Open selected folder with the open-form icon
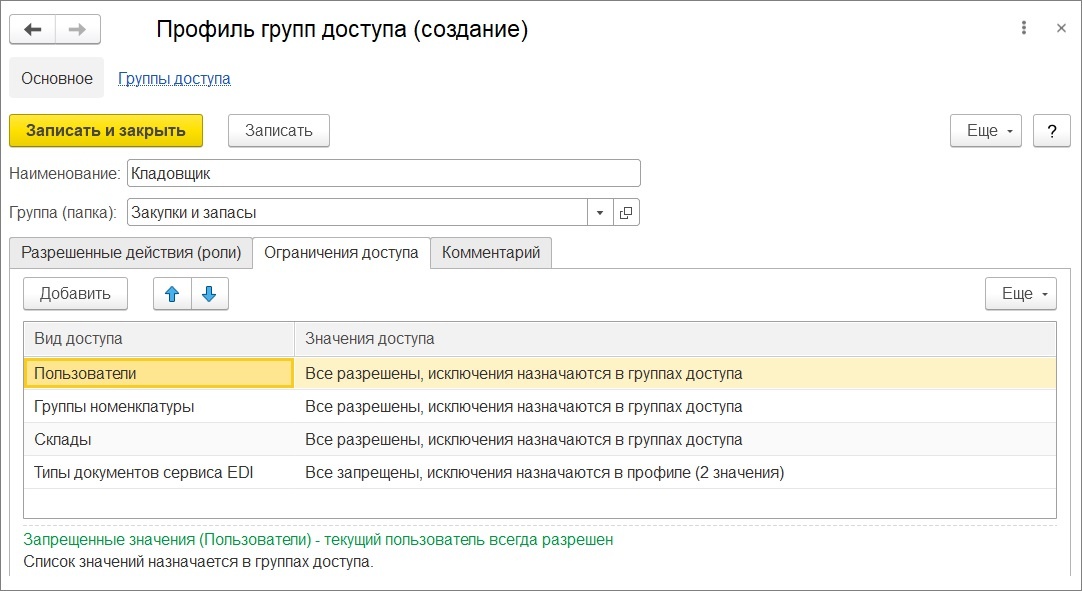 pos(626,213)
